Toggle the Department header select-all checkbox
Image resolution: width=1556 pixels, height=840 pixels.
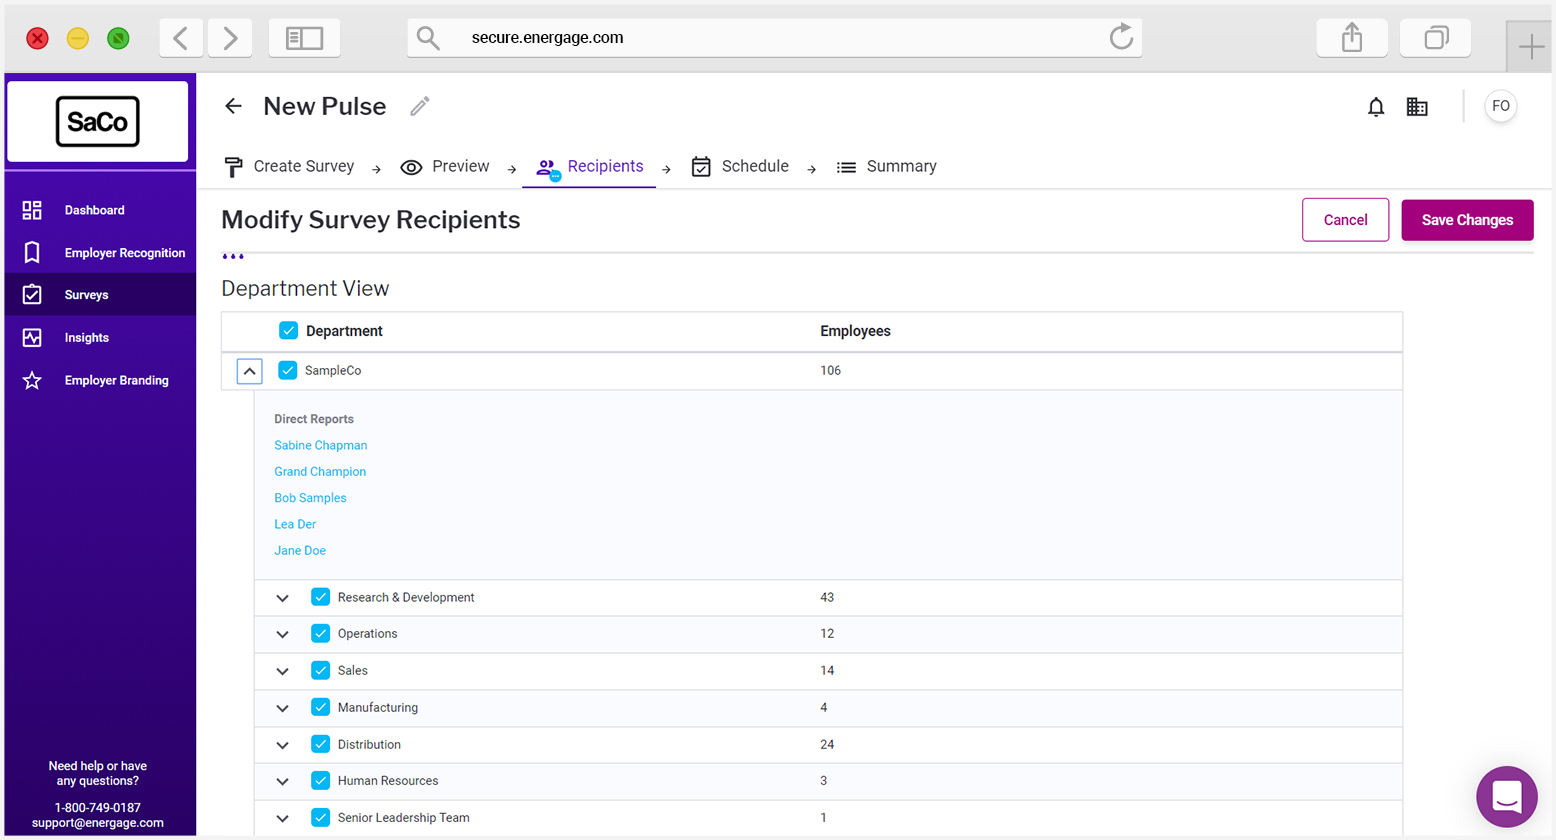coord(288,330)
